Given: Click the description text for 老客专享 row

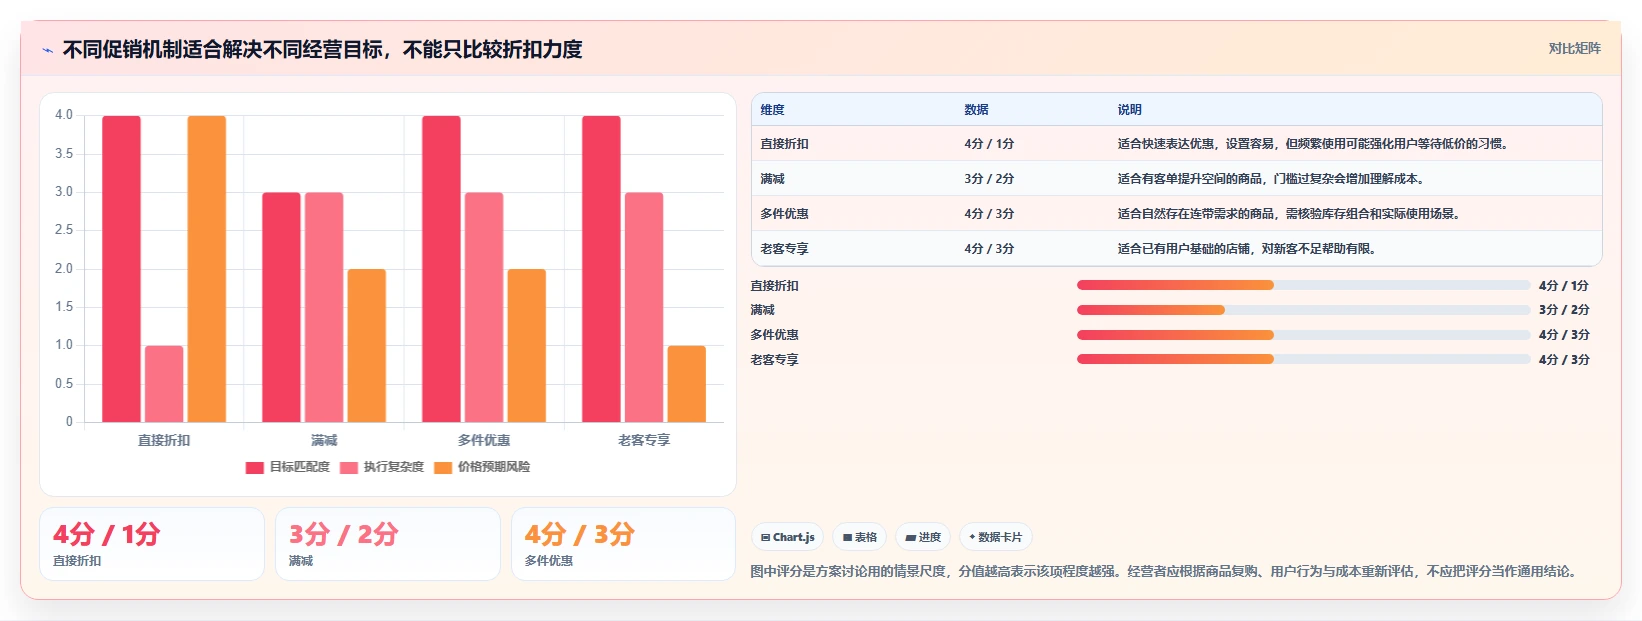Looking at the screenshot, I should pyautogui.click(x=1246, y=249).
